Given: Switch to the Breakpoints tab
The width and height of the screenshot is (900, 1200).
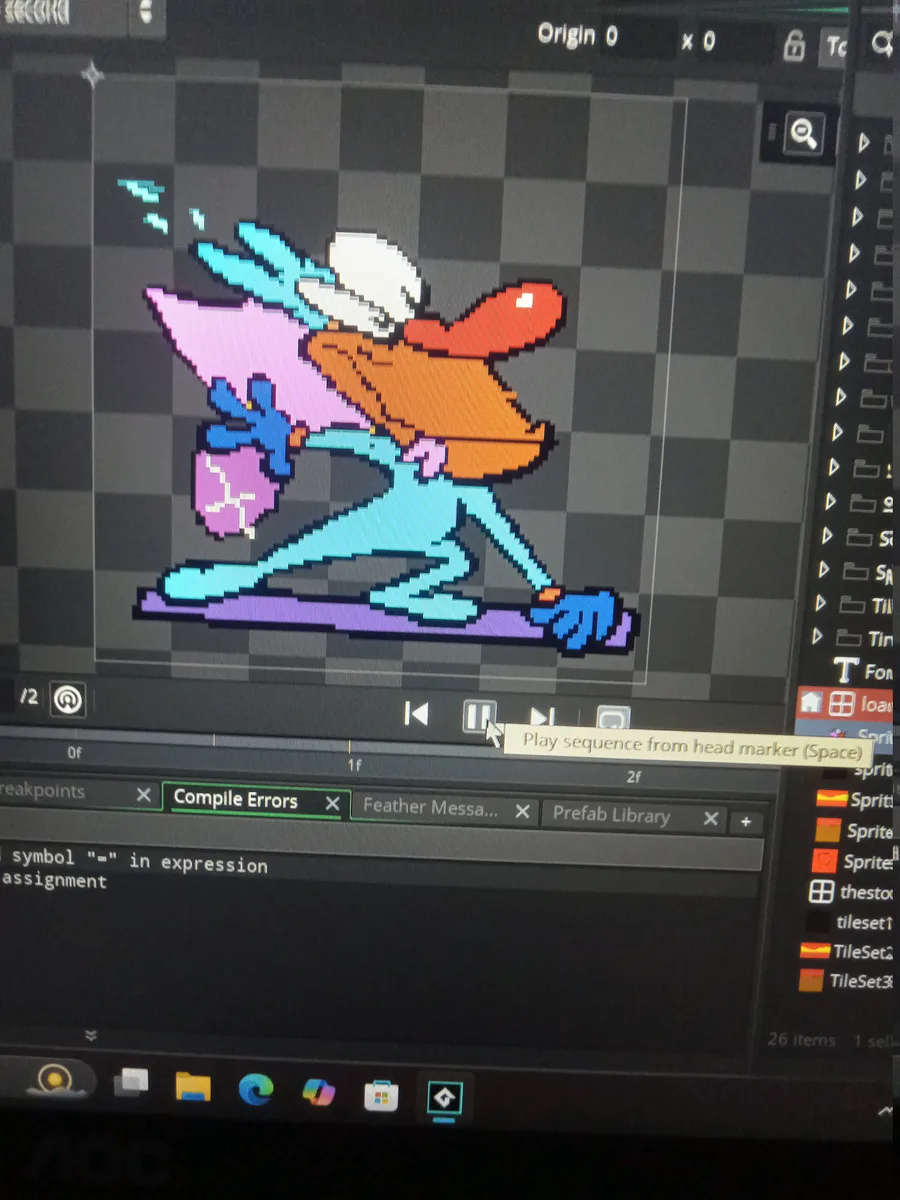Looking at the screenshot, I should [x=42, y=791].
